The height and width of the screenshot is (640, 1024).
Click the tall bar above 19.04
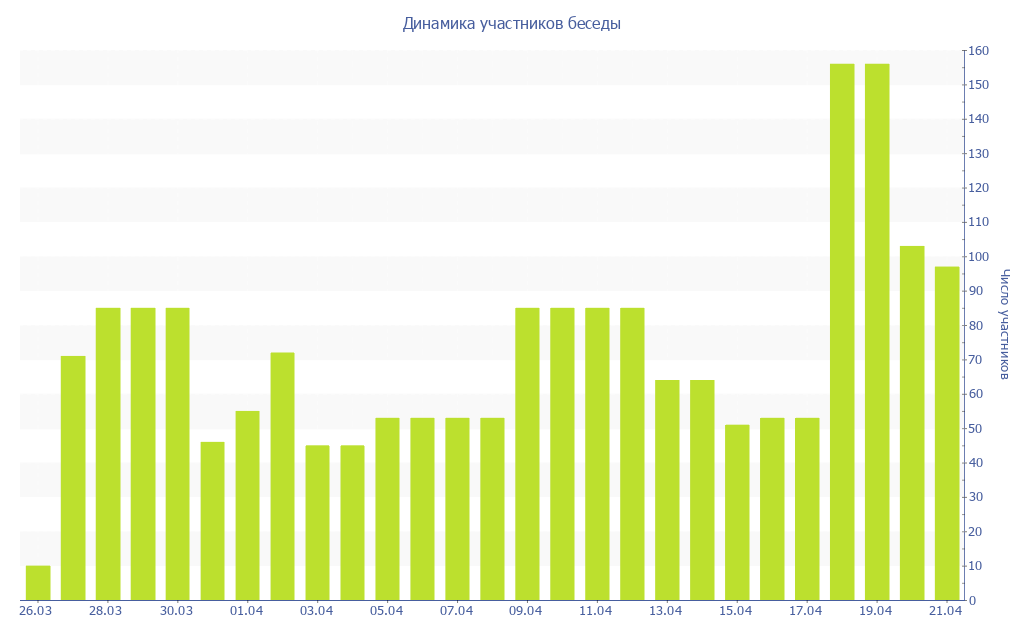point(877,330)
